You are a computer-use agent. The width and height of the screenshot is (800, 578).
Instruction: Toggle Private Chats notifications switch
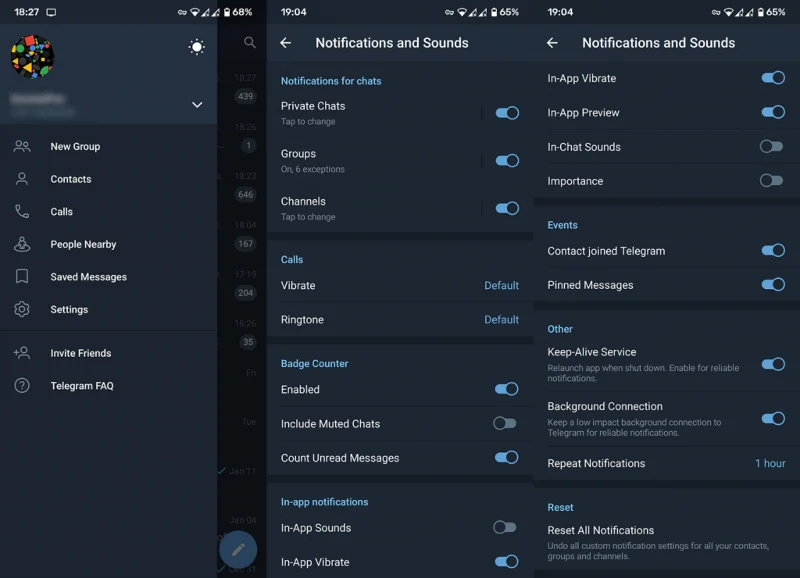click(507, 113)
